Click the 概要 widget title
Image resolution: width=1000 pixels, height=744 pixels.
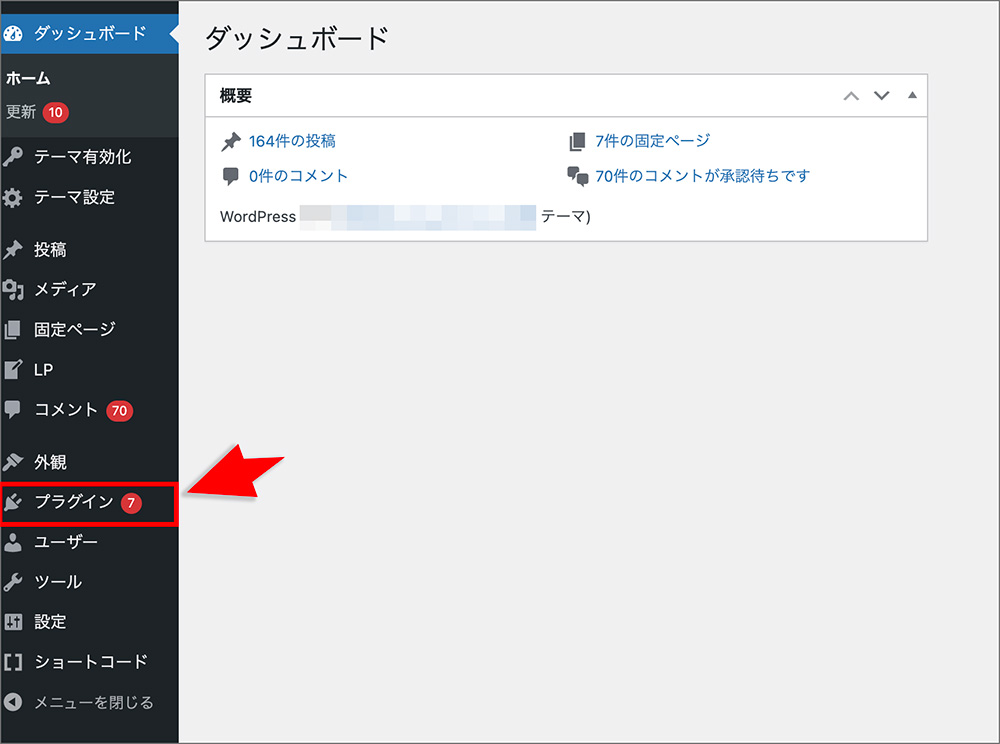tap(236, 96)
